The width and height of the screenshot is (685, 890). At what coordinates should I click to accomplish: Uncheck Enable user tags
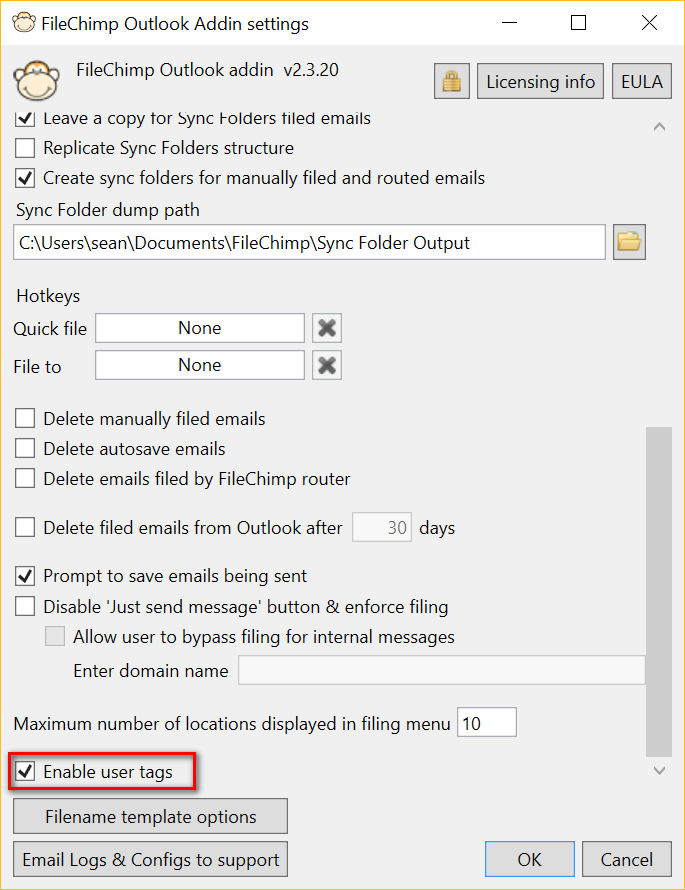(25, 772)
